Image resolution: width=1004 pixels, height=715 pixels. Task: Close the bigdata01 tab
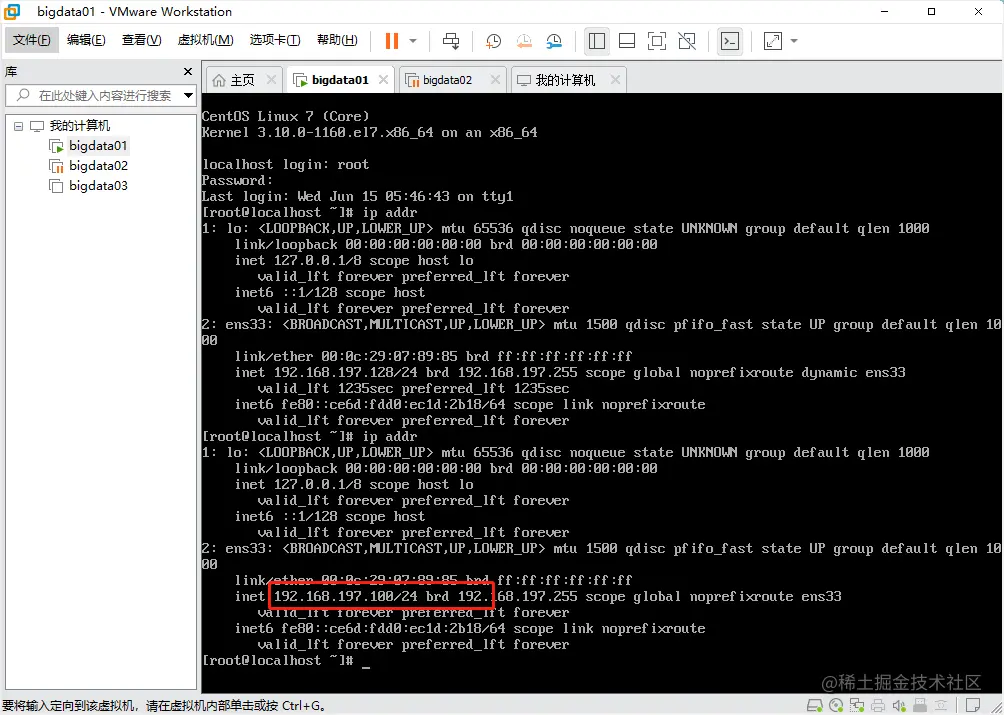[x=383, y=80]
